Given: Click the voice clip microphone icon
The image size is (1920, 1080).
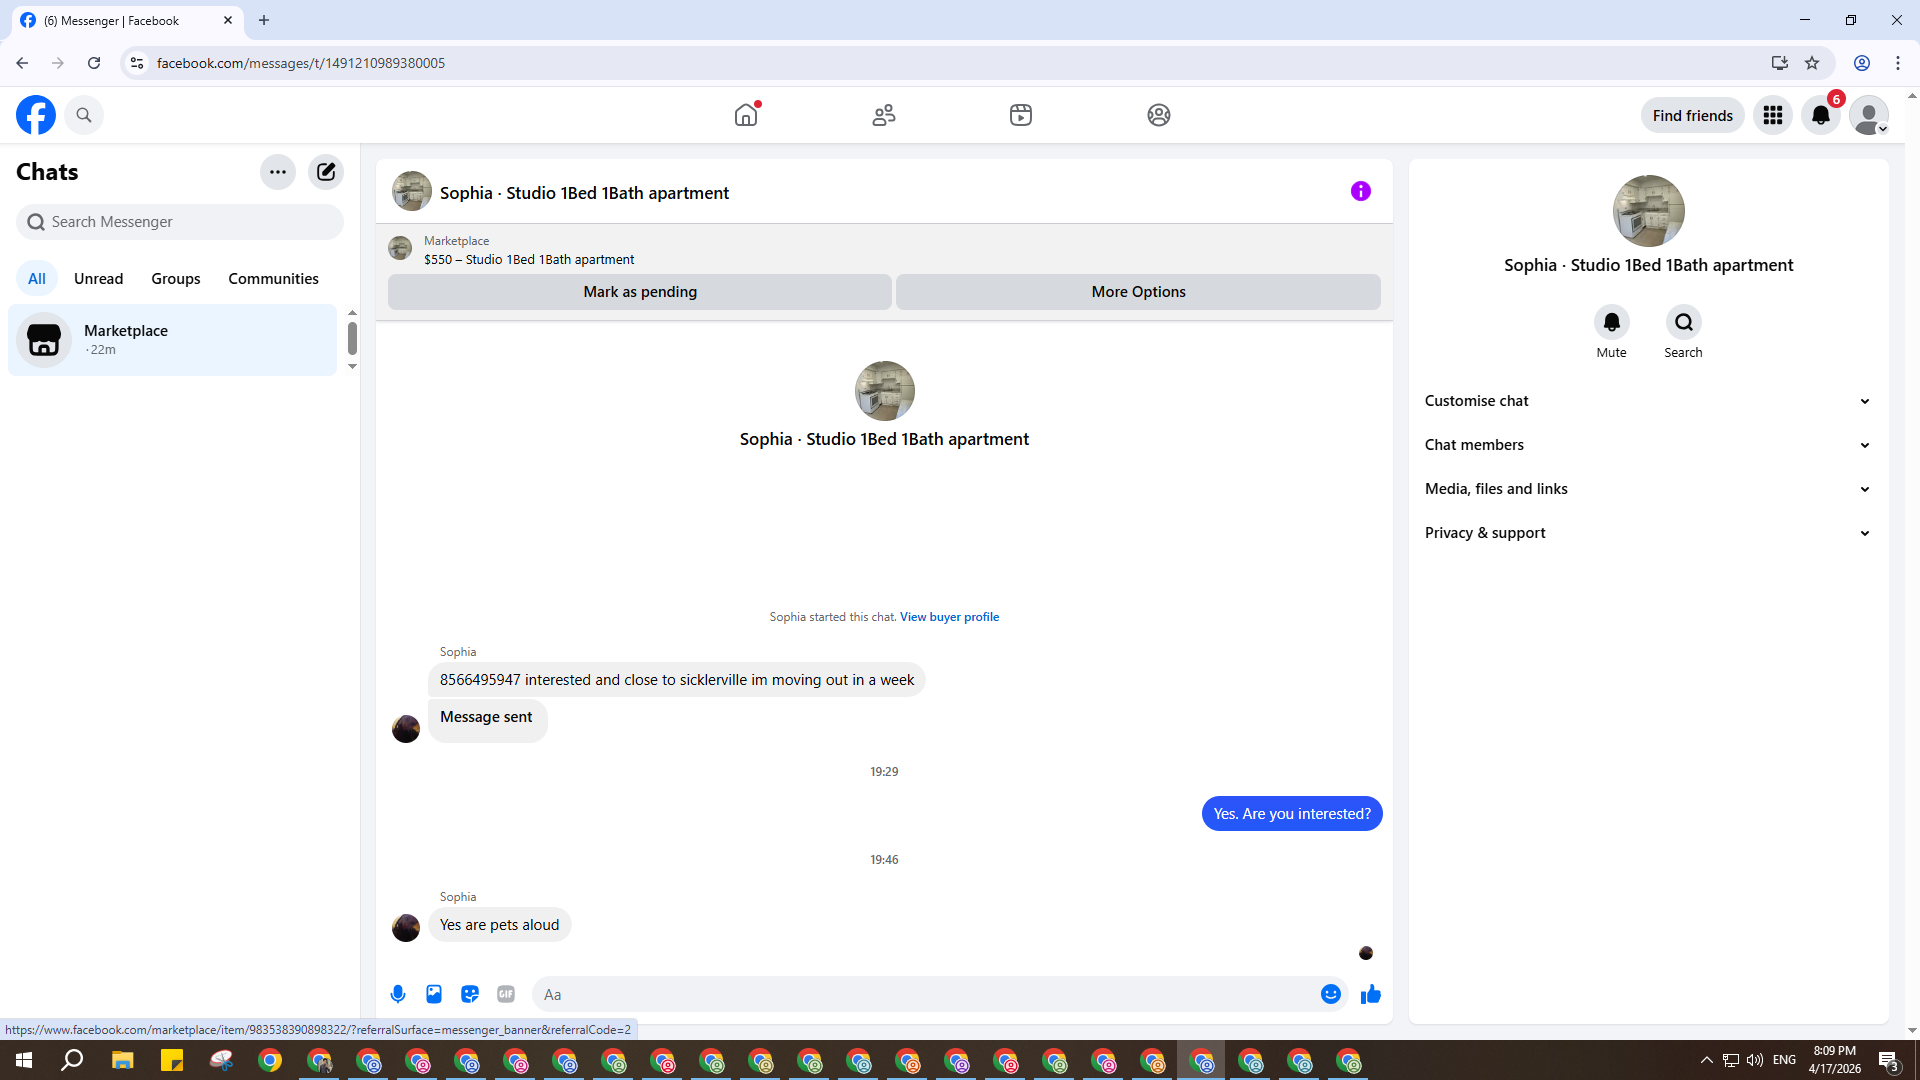Looking at the screenshot, I should click(x=398, y=994).
